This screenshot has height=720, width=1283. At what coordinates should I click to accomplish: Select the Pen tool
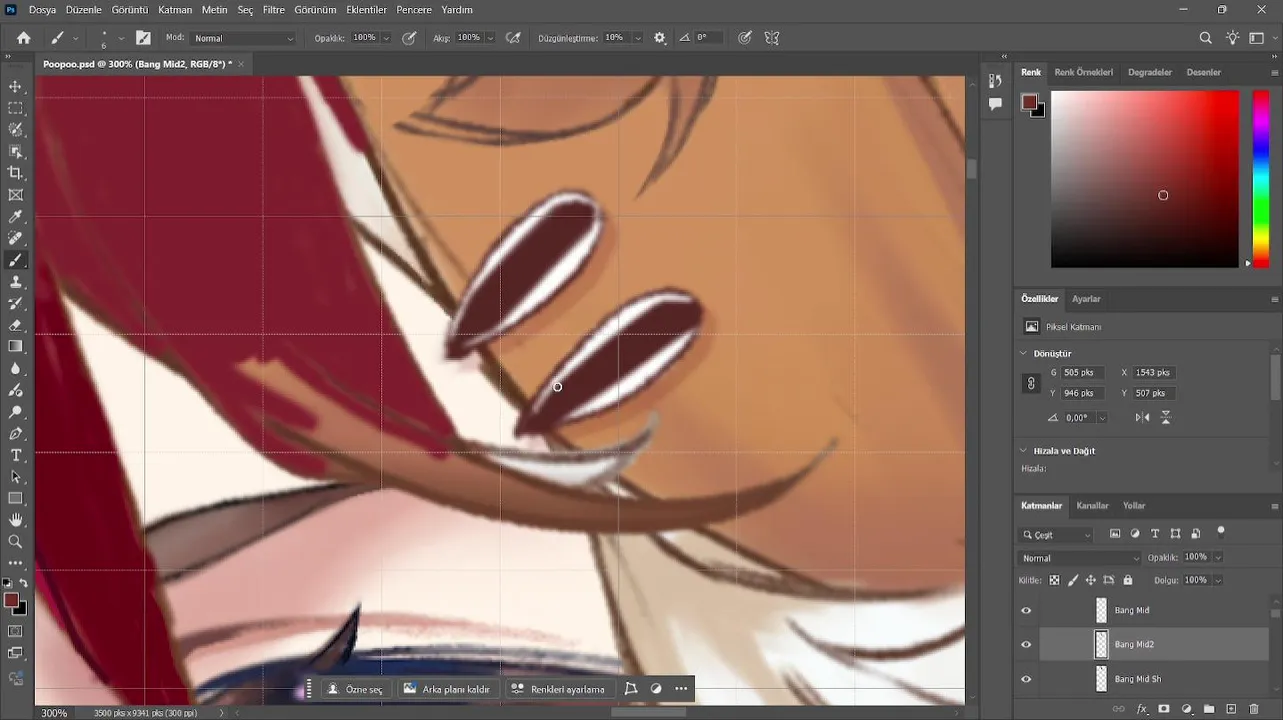click(x=15, y=433)
